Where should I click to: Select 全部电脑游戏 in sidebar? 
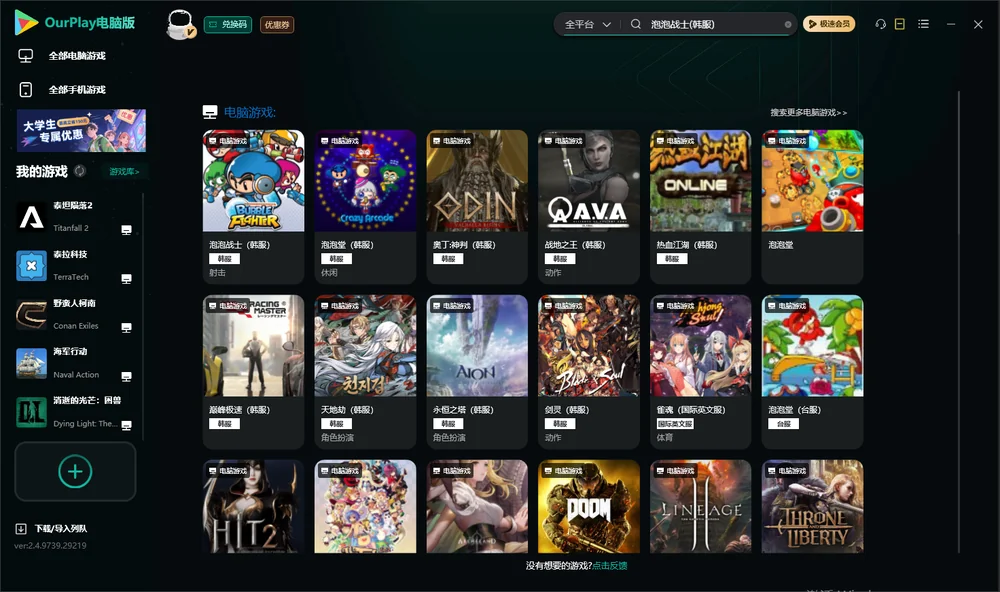coord(77,56)
